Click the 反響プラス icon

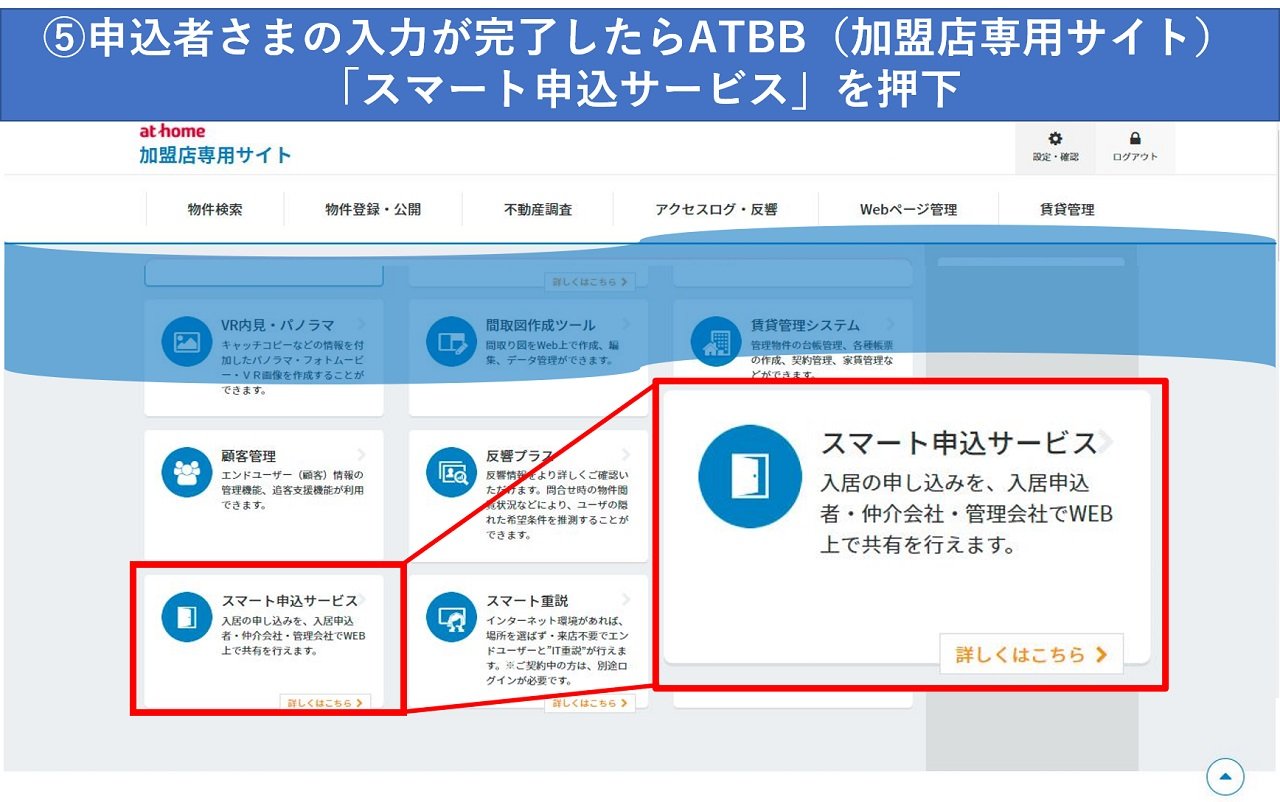coord(451,473)
